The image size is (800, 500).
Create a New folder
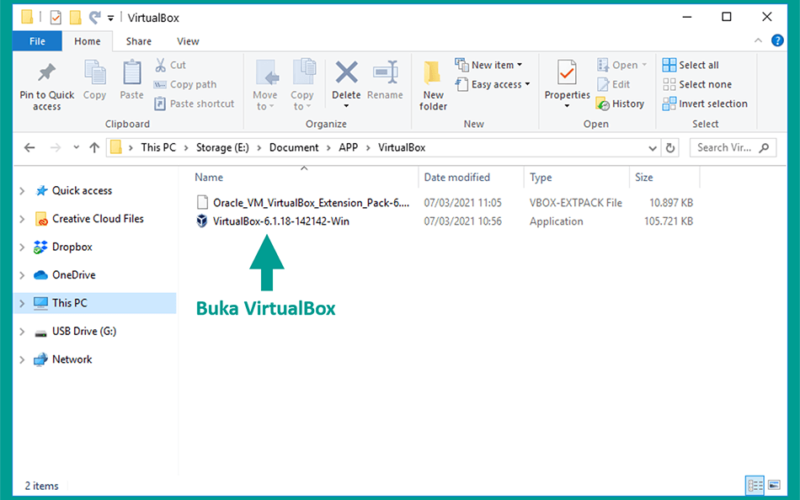pyautogui.click(x=433, y=85)
